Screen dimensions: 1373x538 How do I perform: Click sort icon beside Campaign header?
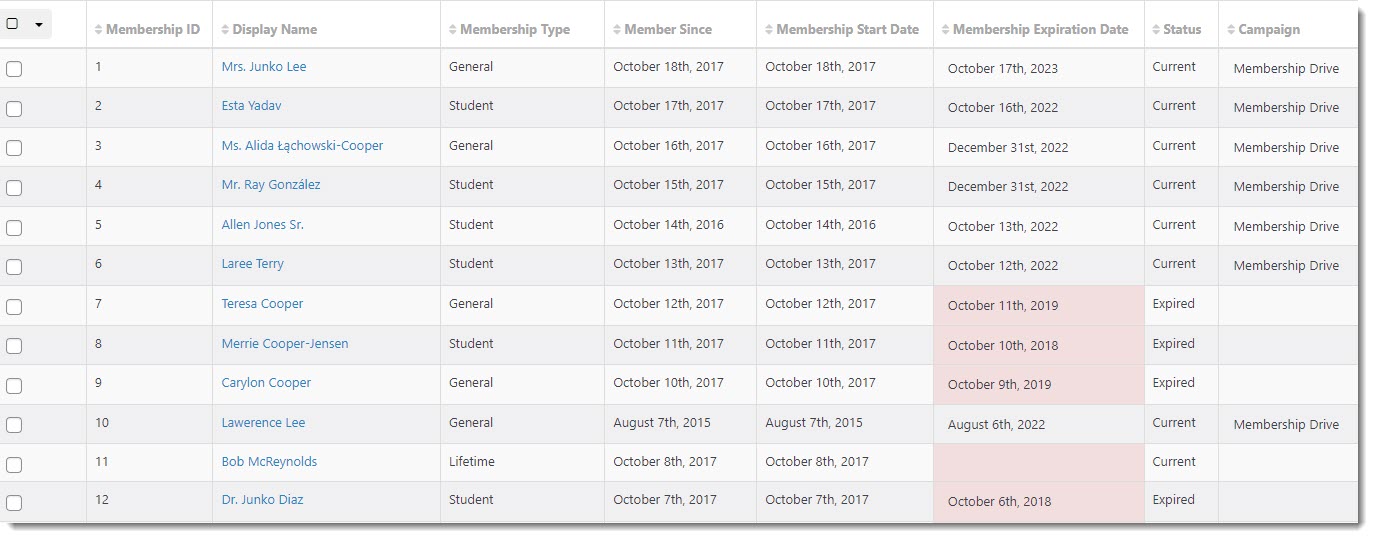point(1231,30)
